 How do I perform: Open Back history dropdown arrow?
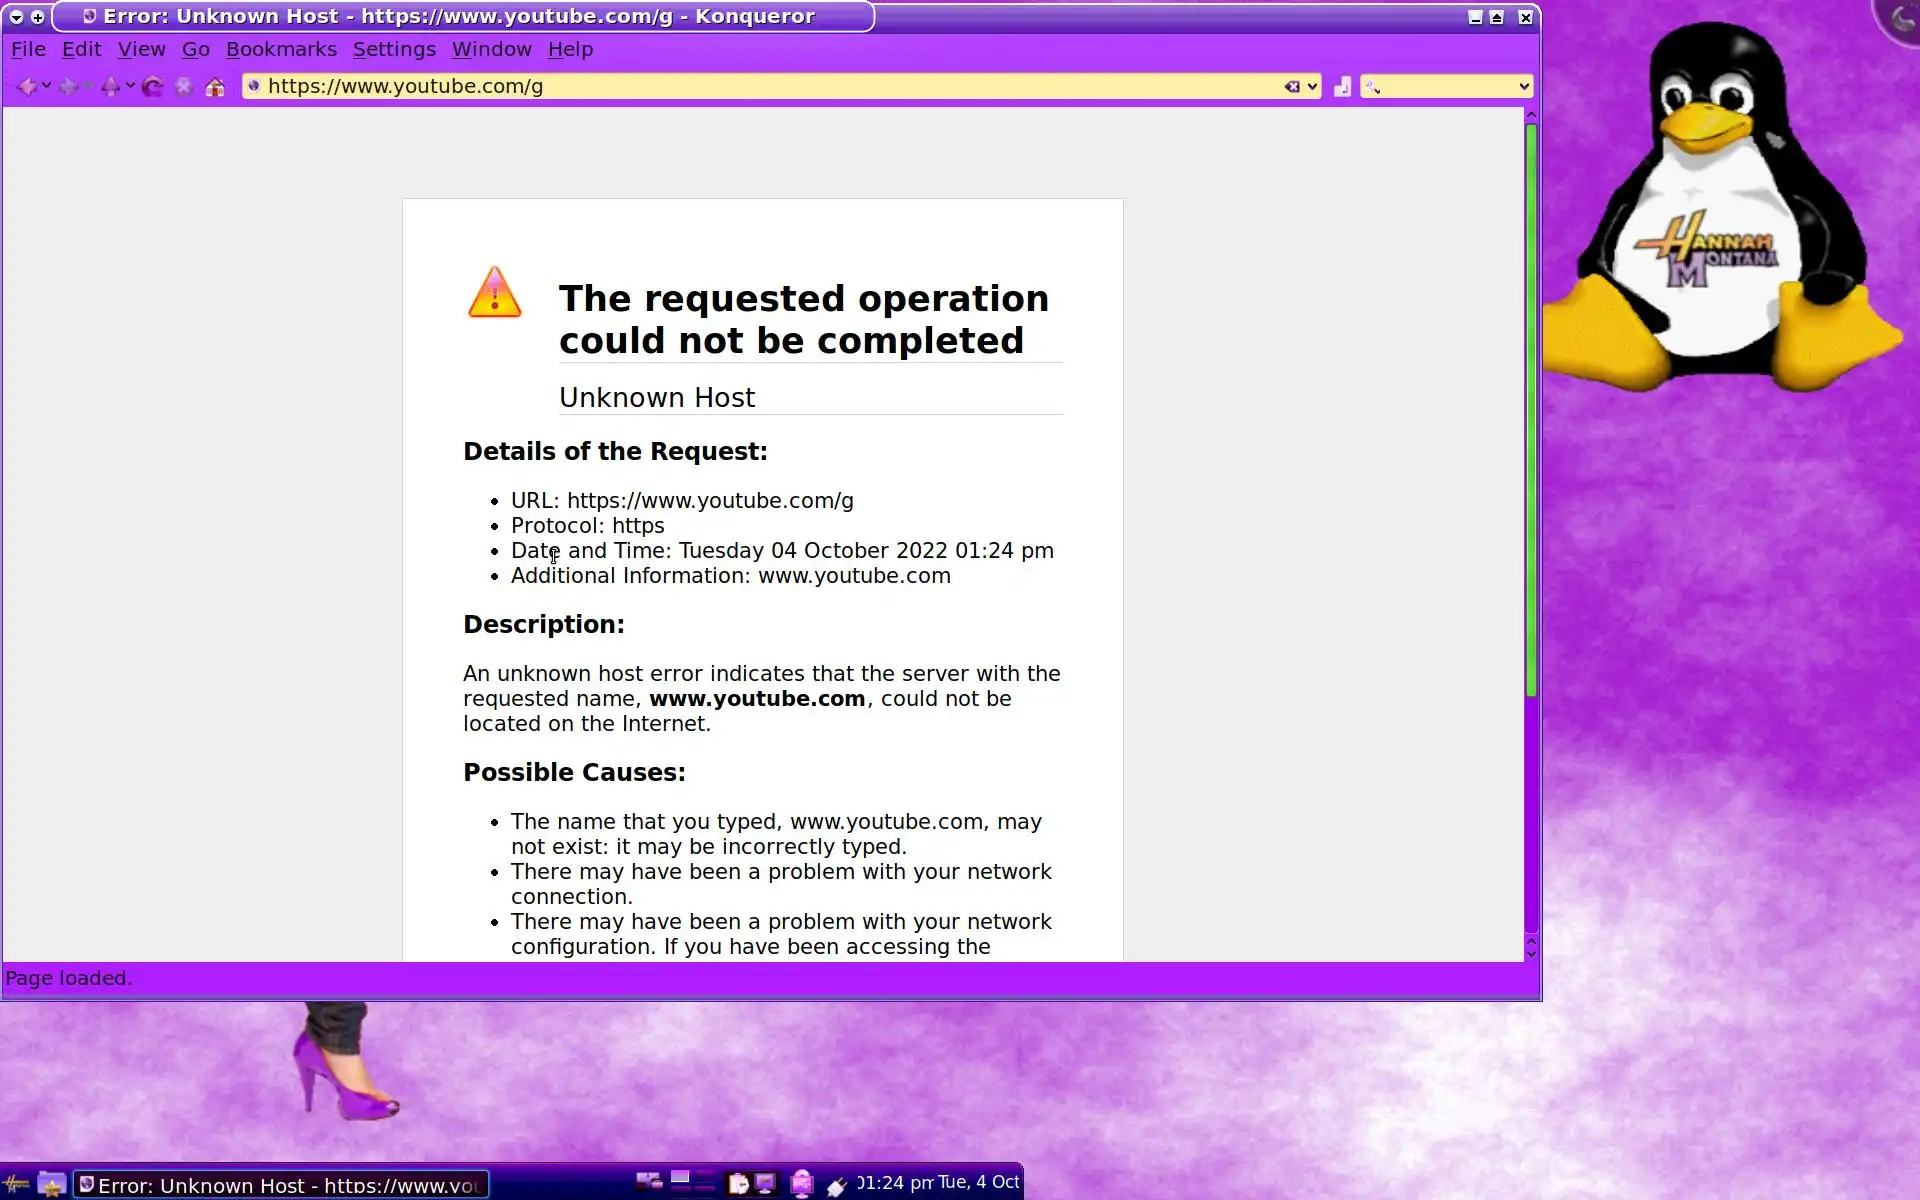(46, 87)
